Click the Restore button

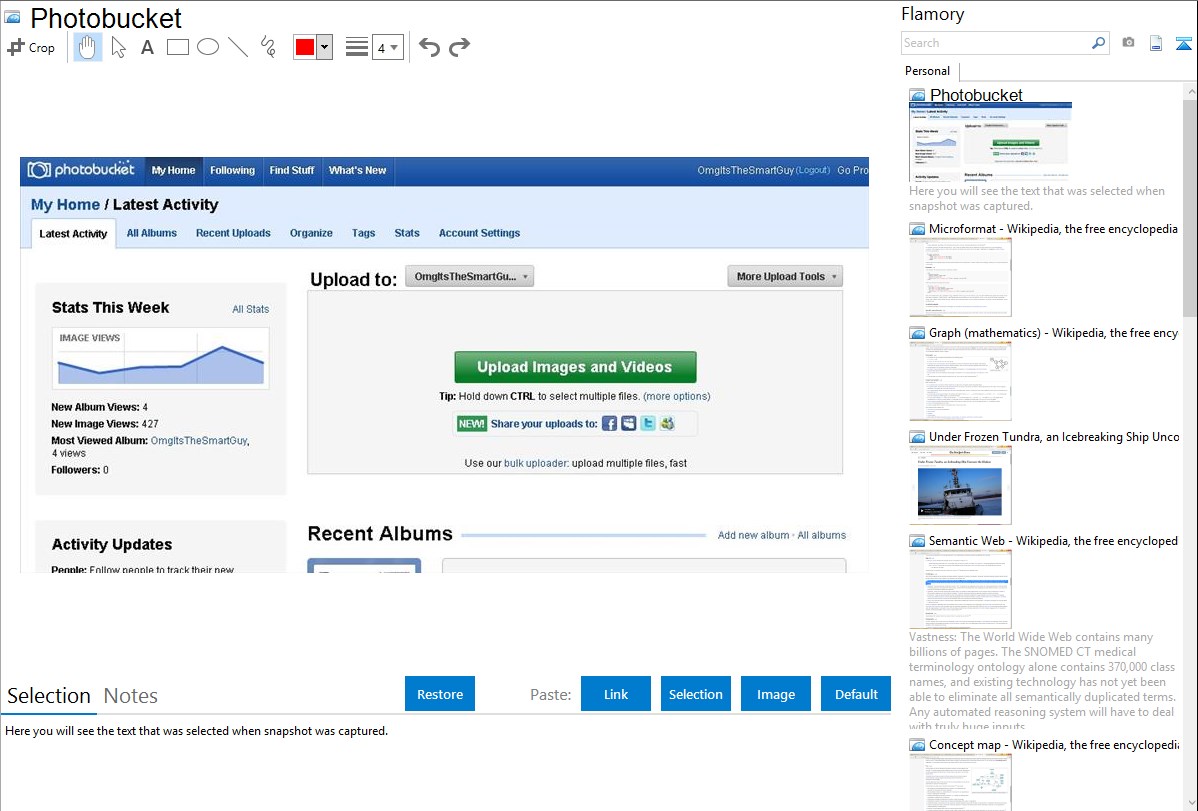(x=440, y=694)
